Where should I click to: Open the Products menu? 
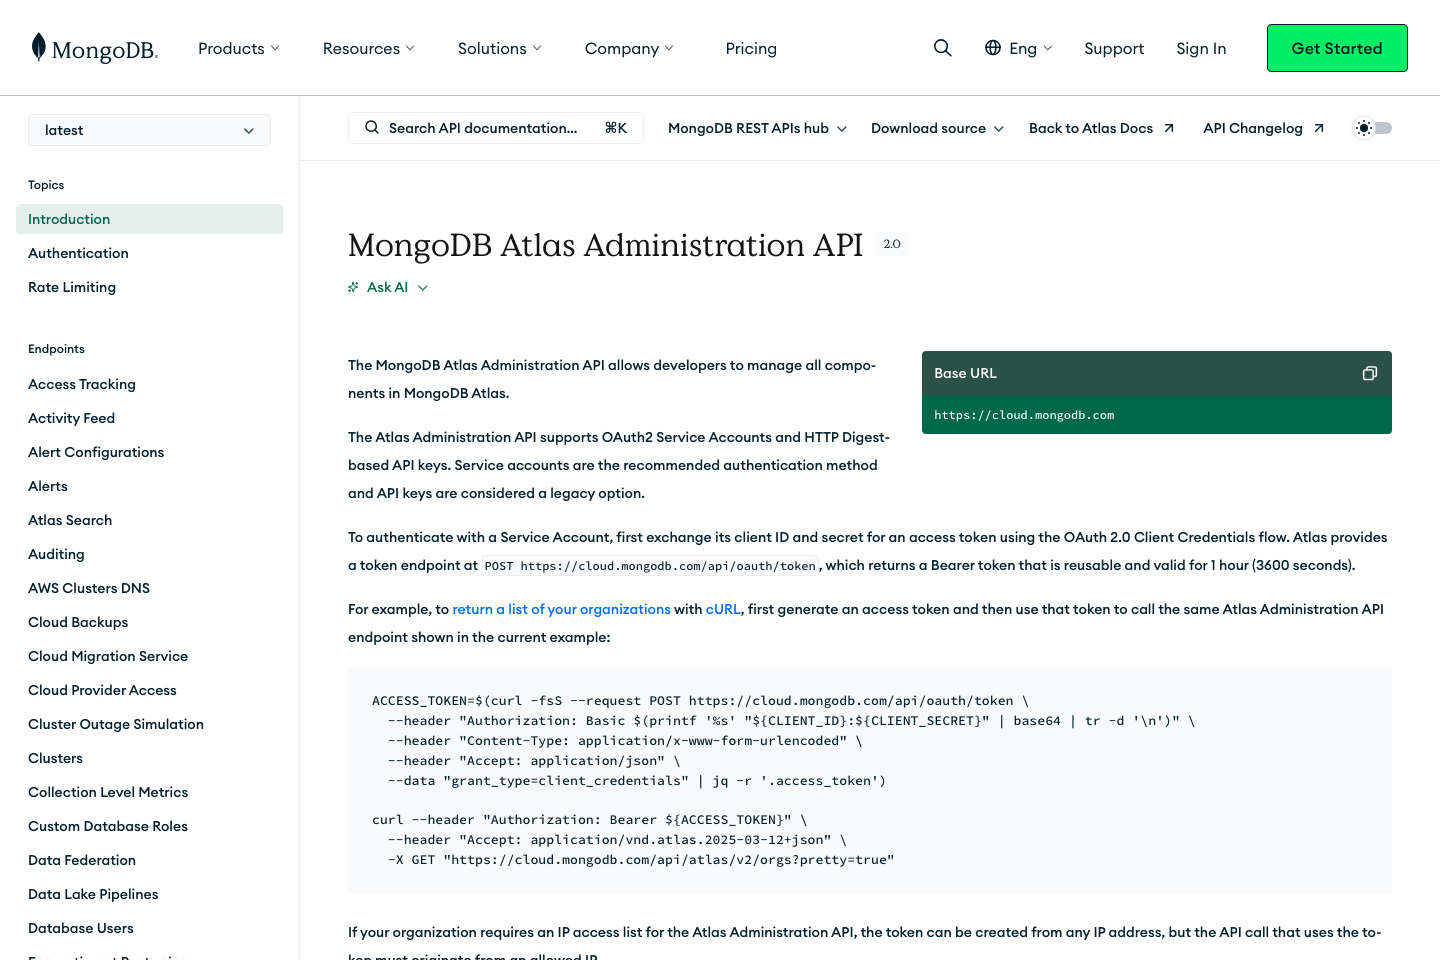coord(238,48)
